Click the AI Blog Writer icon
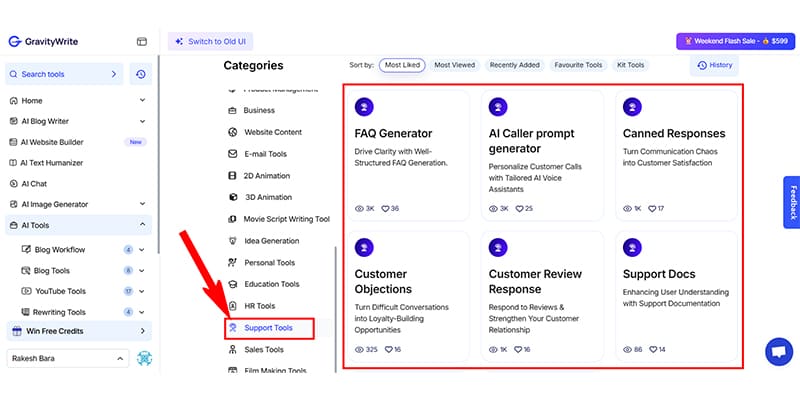The image size is (800, 400). click(13, 121)
